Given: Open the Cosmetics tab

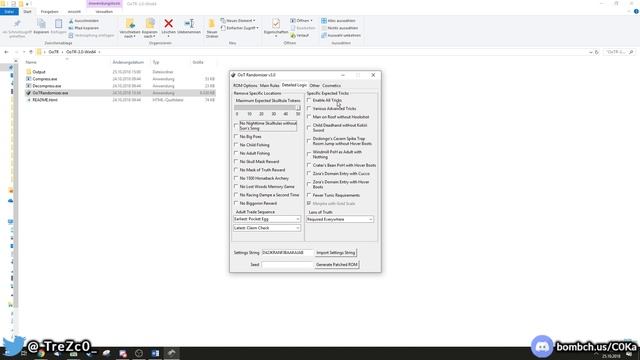Looking at the screenshot, I should (x=331, y=86).
